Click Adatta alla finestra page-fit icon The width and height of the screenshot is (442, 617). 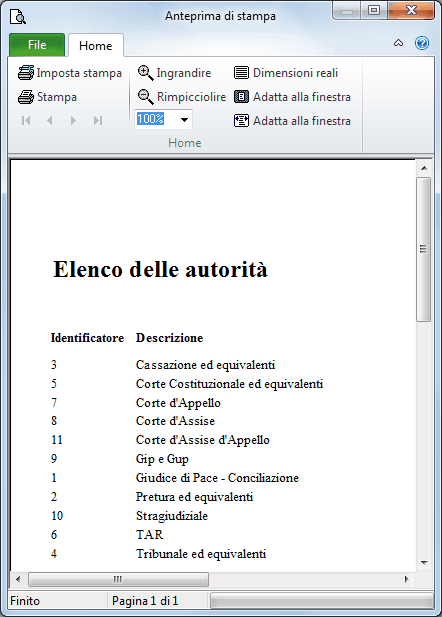pos(241,97)
